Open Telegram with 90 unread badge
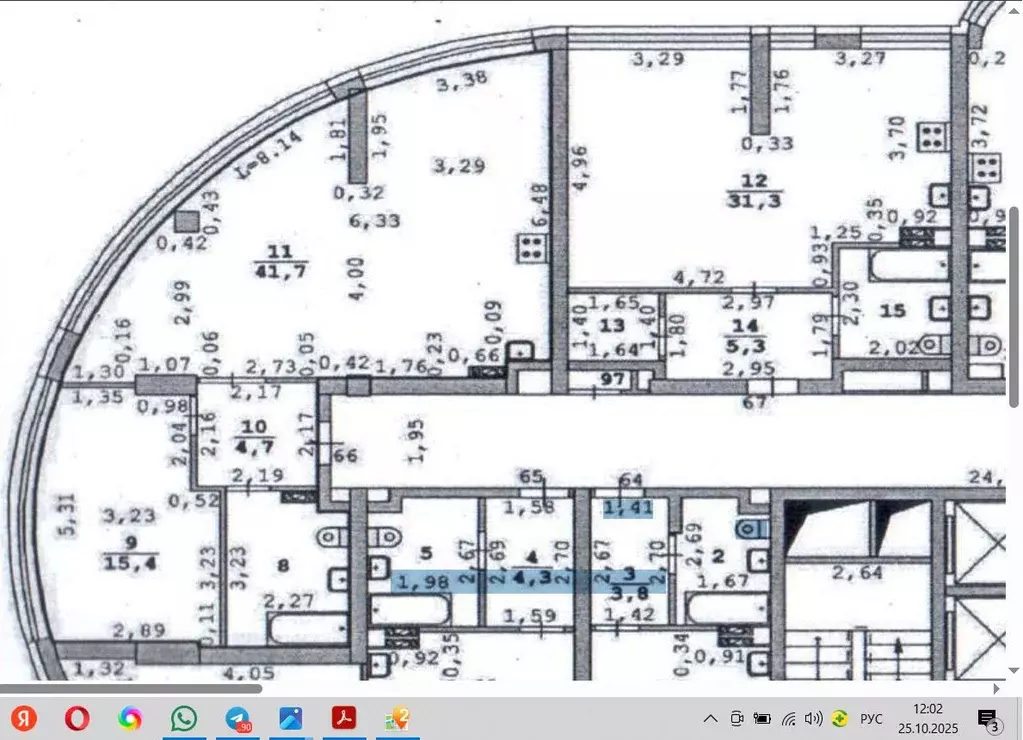The image size is (1023, 740). 238,718
